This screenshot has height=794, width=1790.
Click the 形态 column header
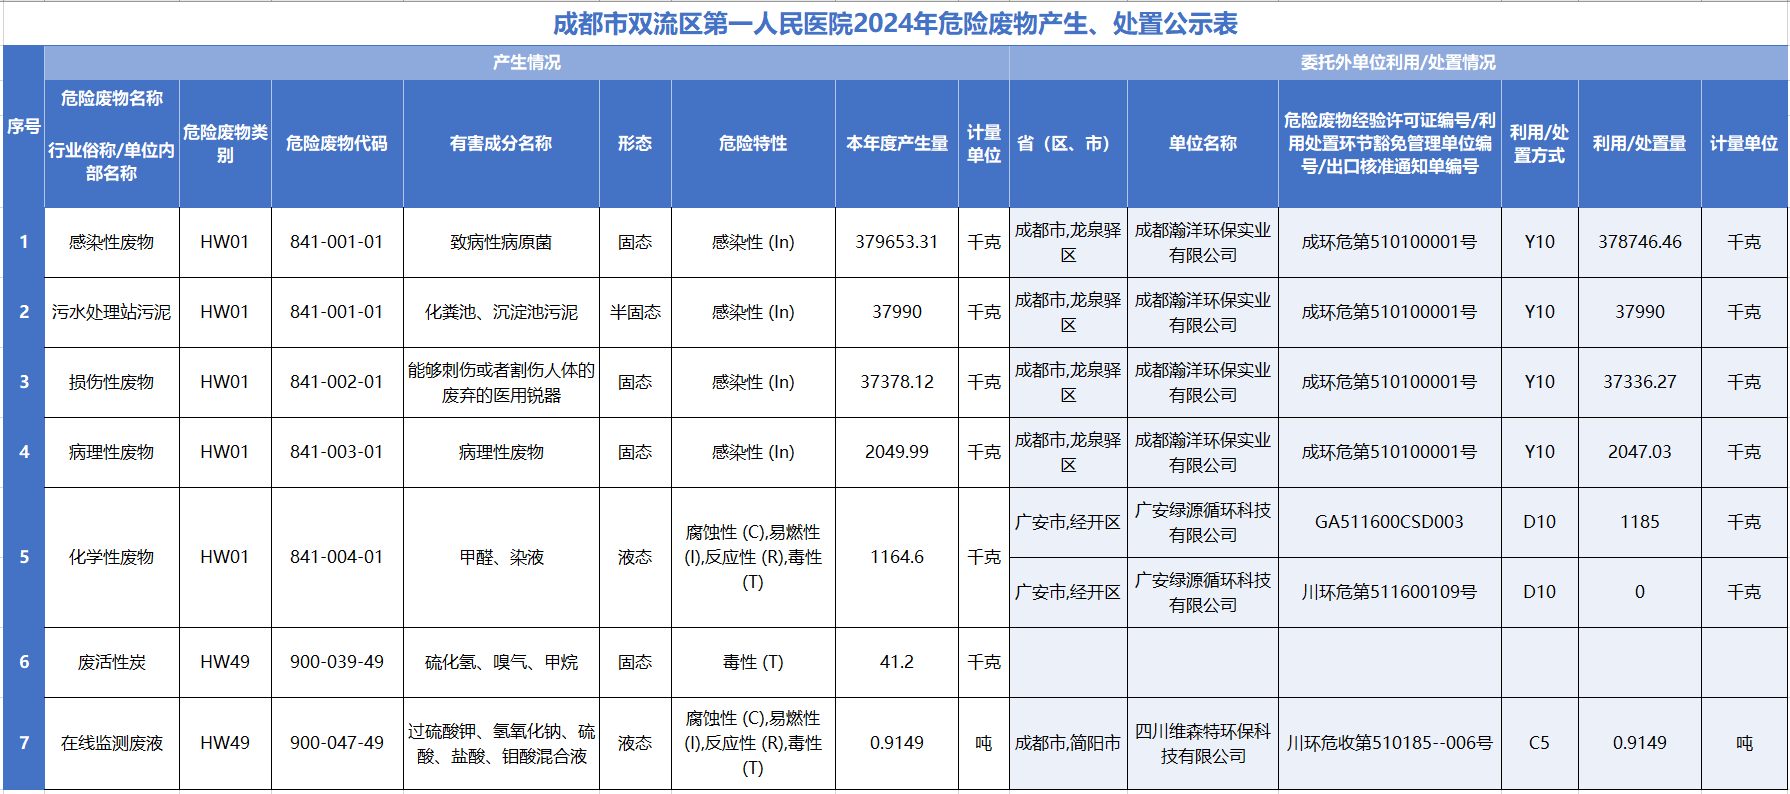[x=635, y=143]
